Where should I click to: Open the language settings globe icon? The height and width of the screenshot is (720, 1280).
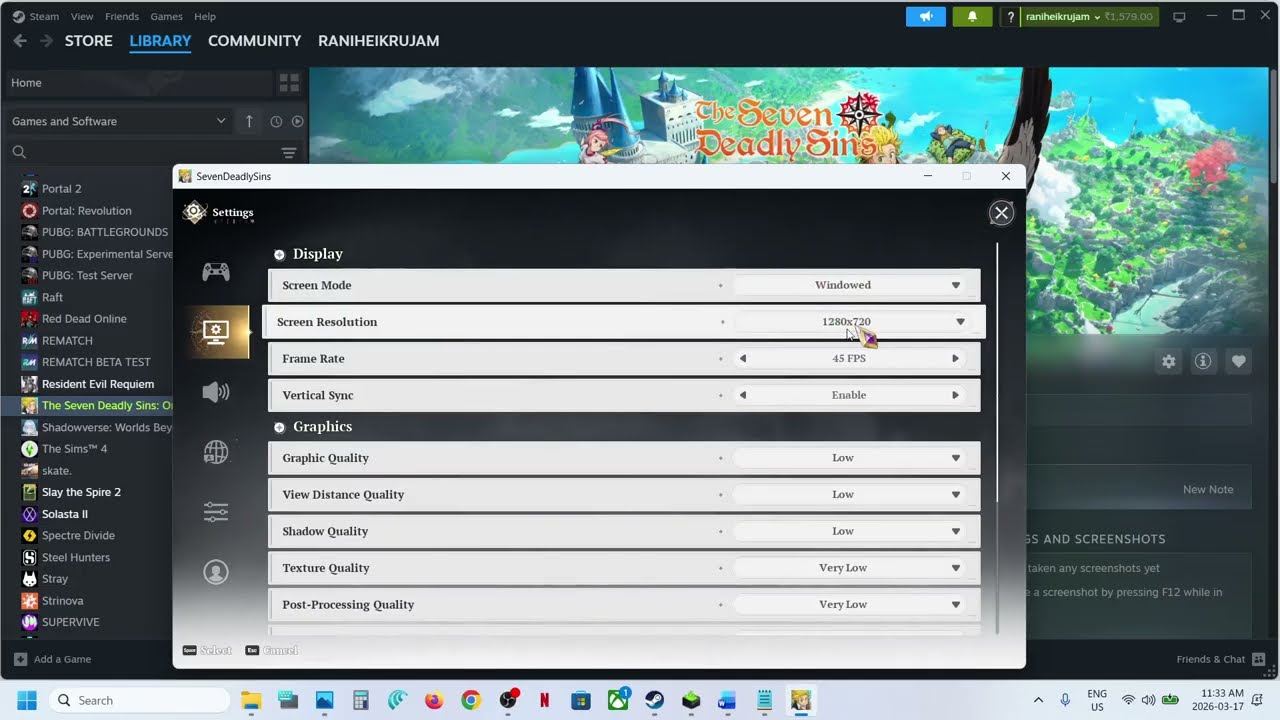216,452
